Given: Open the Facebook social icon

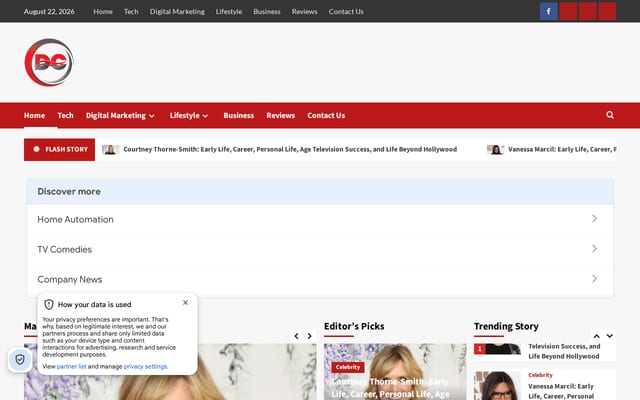Looking at the screenshot, I should coord(549,11).
